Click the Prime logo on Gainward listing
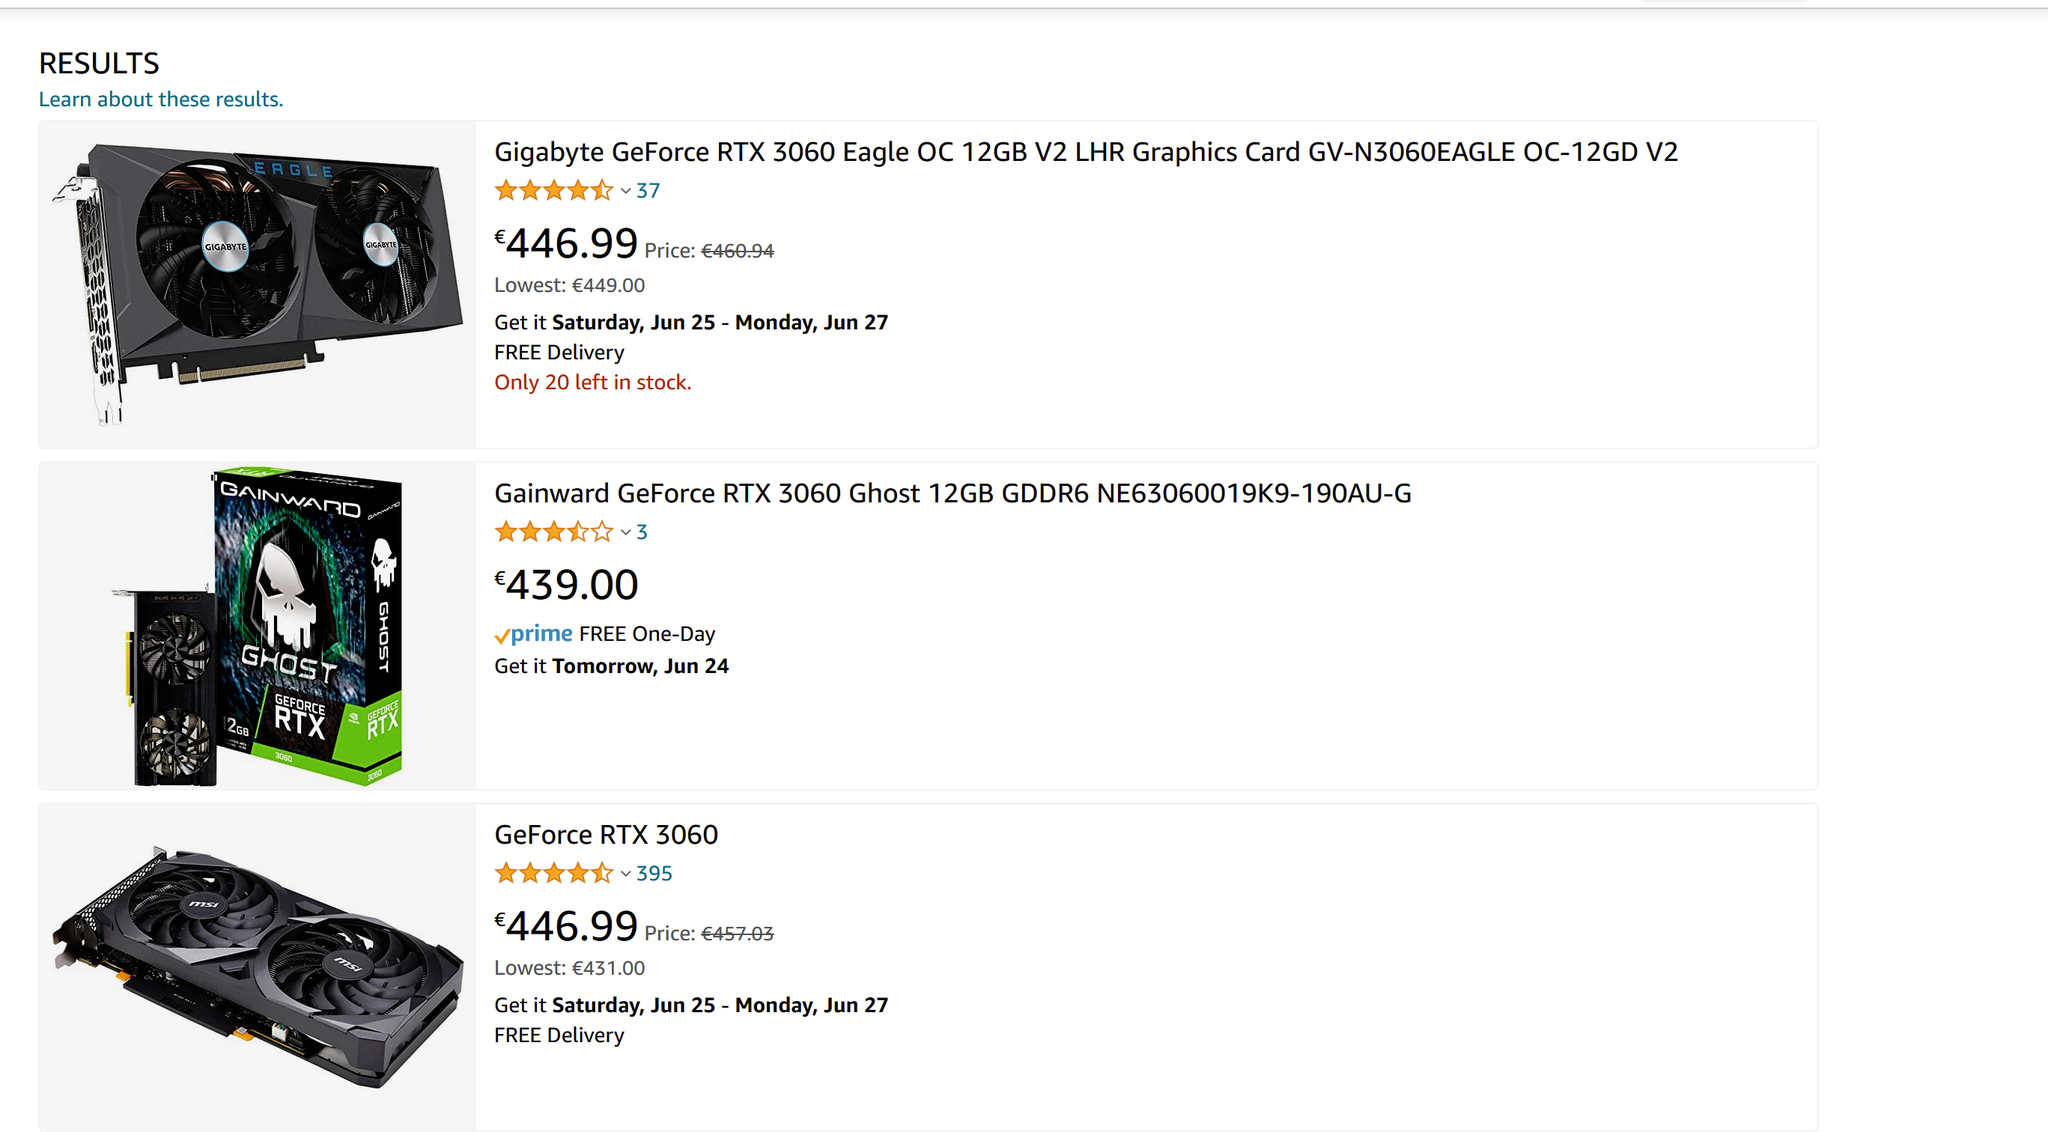Screen dimensions: 2048x1132 (x=534, y=634)
